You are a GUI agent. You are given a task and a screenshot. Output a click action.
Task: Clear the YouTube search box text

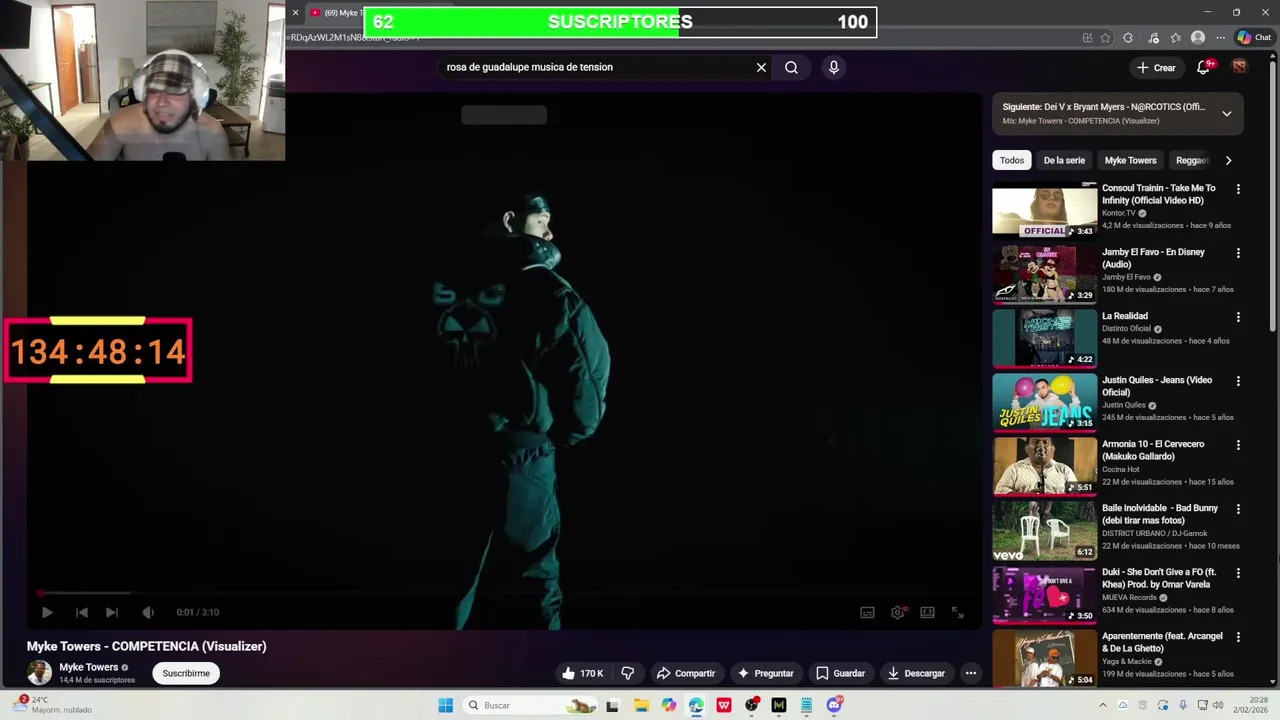[x=761, y=67]
